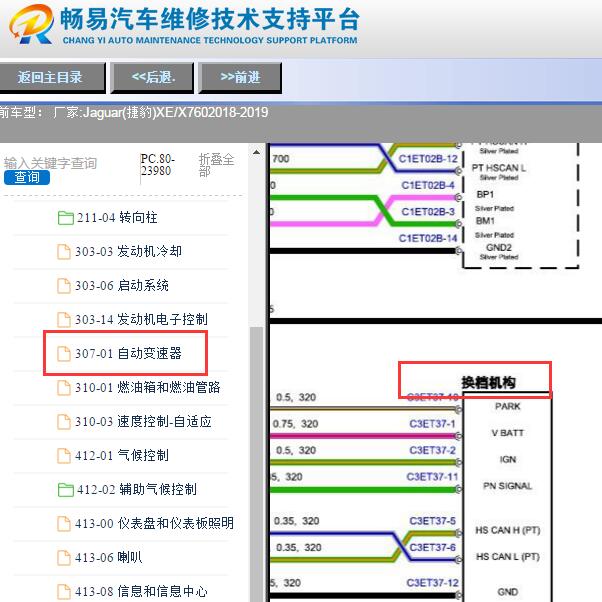This screenshot has height=602, width=602.
Task: Open the 310-03 速度控制-自适应 entry
Action: [x=143, y=422]
